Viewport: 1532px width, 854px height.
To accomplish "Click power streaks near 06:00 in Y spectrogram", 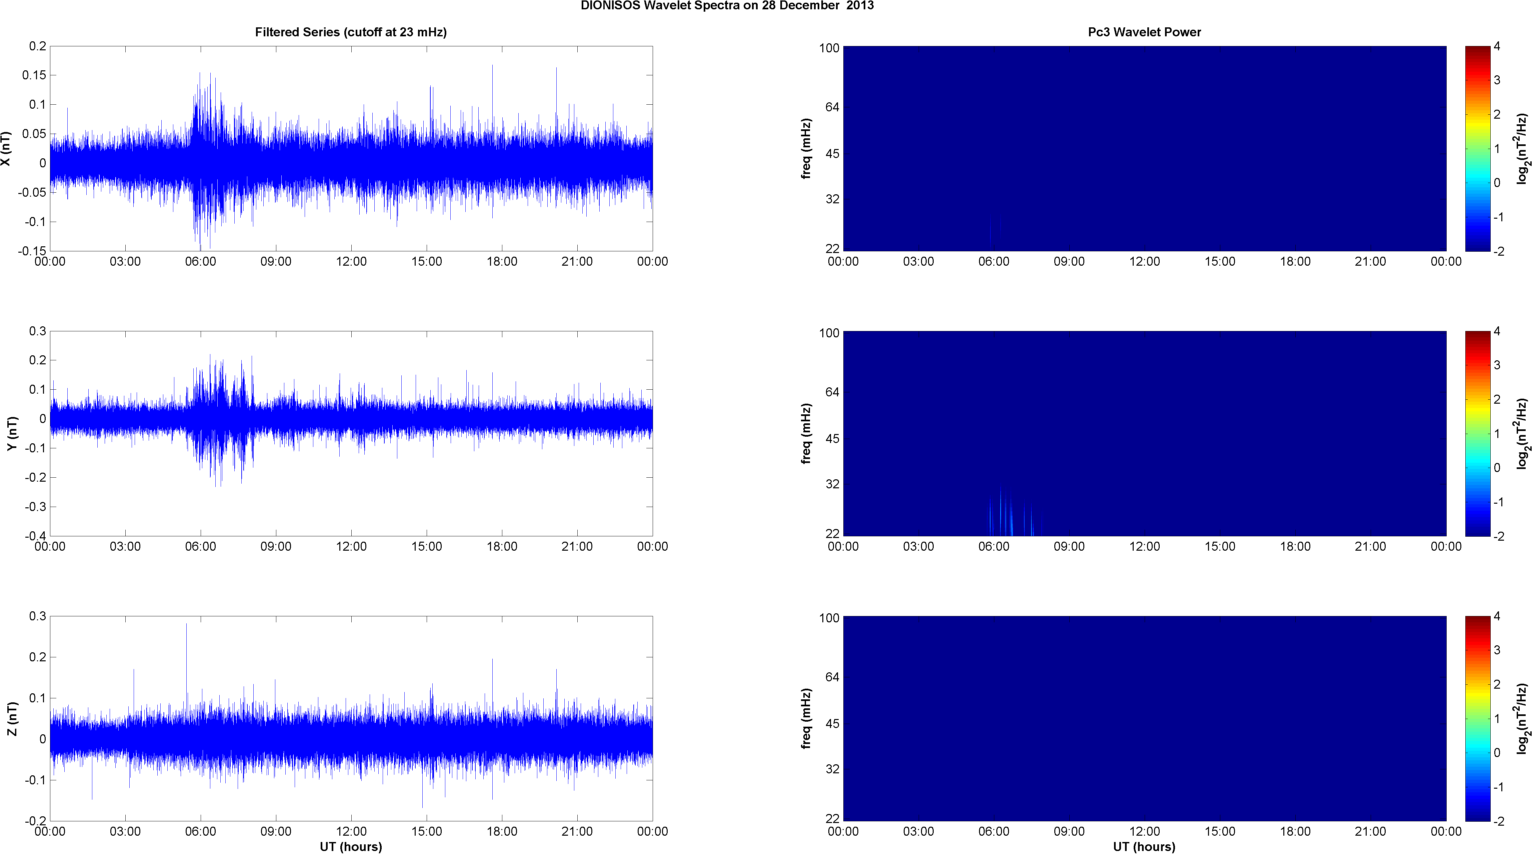I will [x=1009, y=512].
